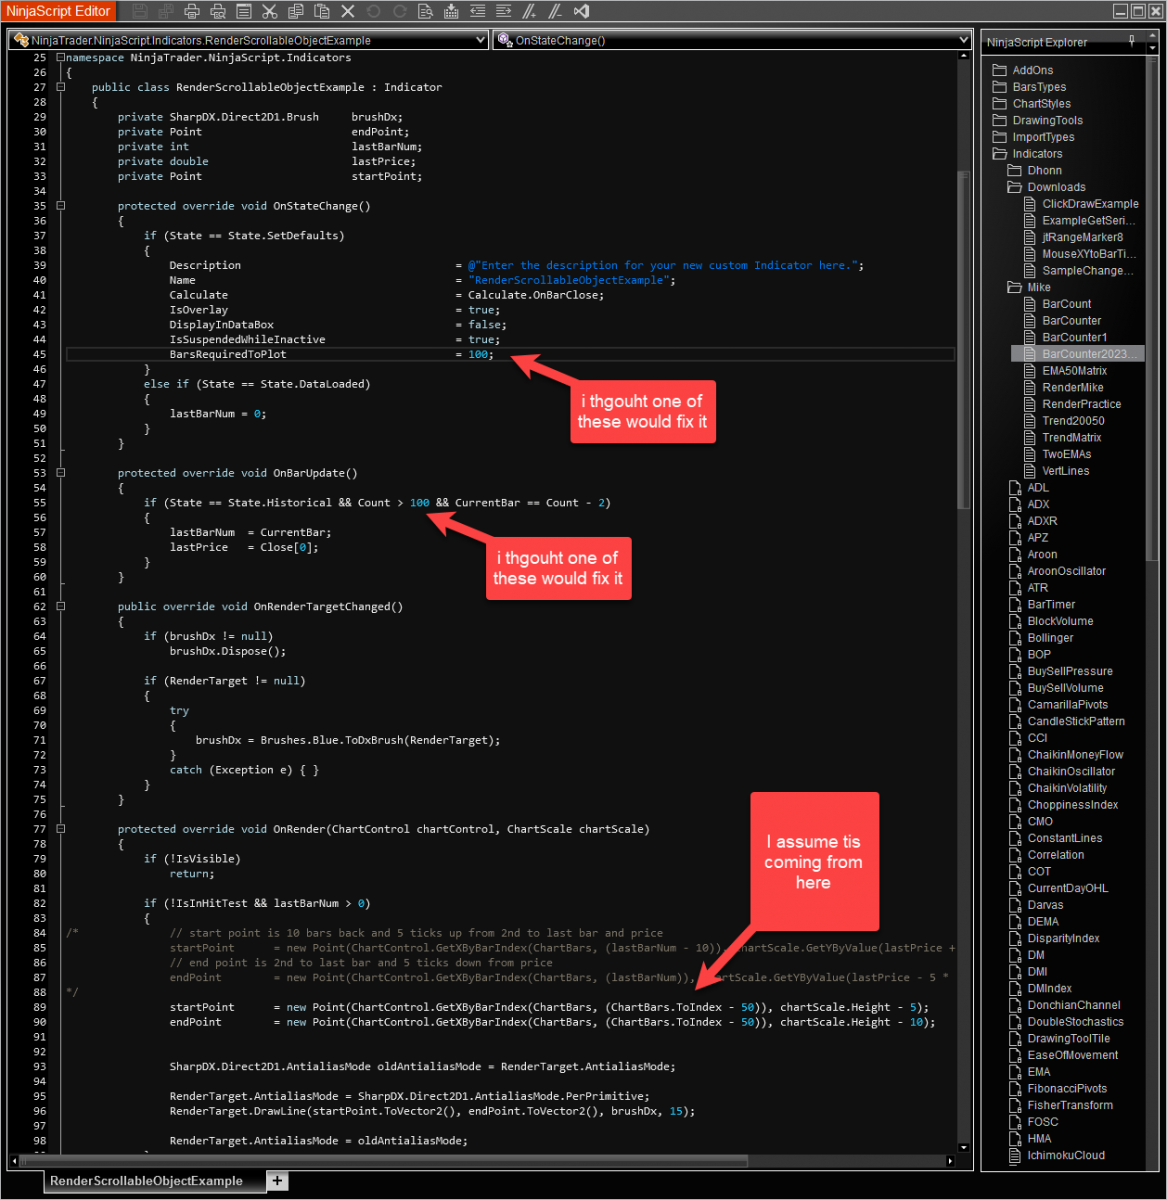Open the OnStateChange() member dropdown
This screenshot has height=1200, width=1167.
pos(732,41)
